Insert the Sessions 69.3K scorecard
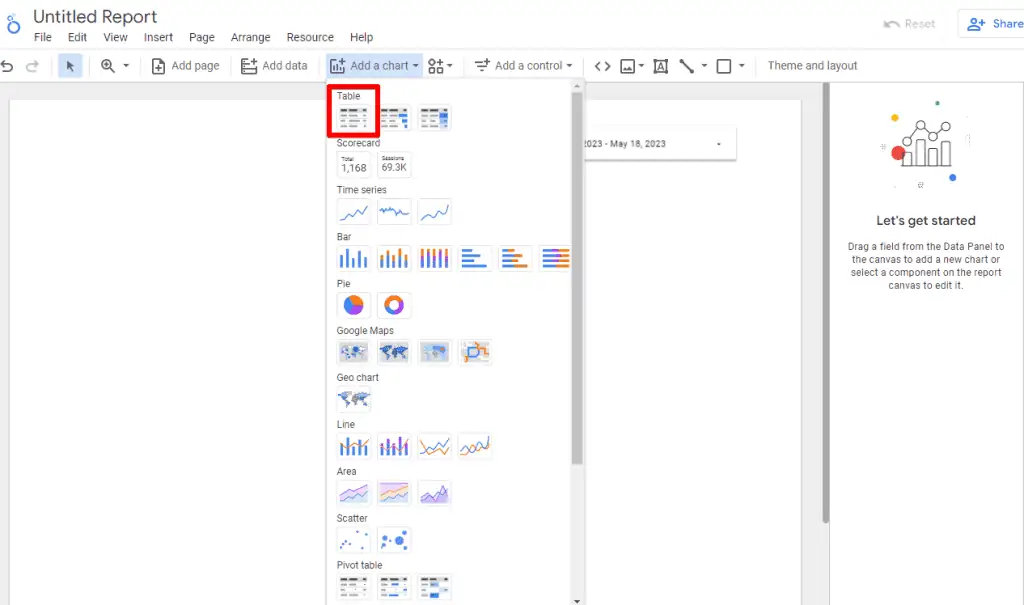1024x605 pixels. pos(394,165)
